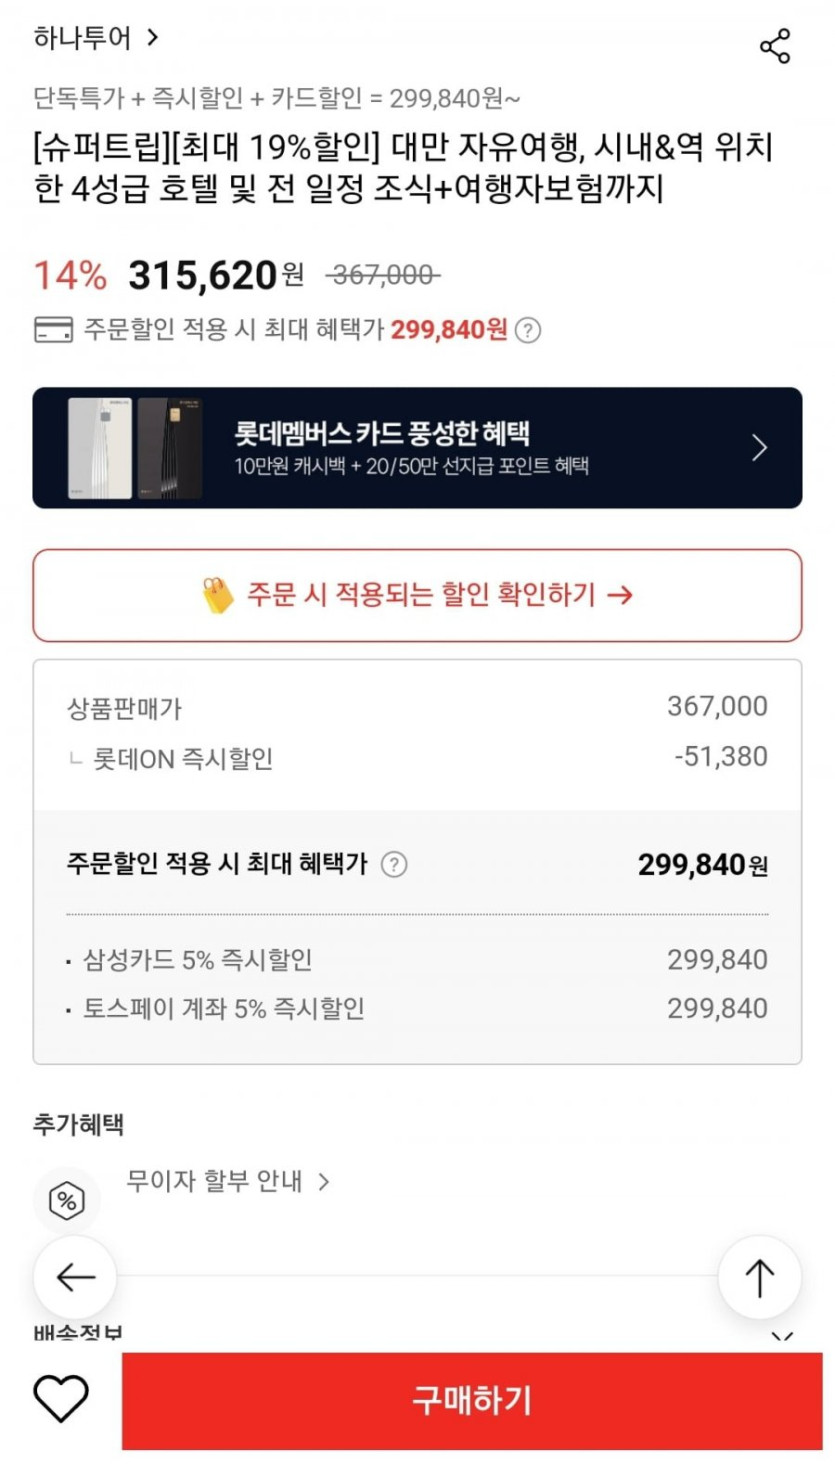
Task: Expand 무이자 할부 안내 details
Action: coord(228,1181)
